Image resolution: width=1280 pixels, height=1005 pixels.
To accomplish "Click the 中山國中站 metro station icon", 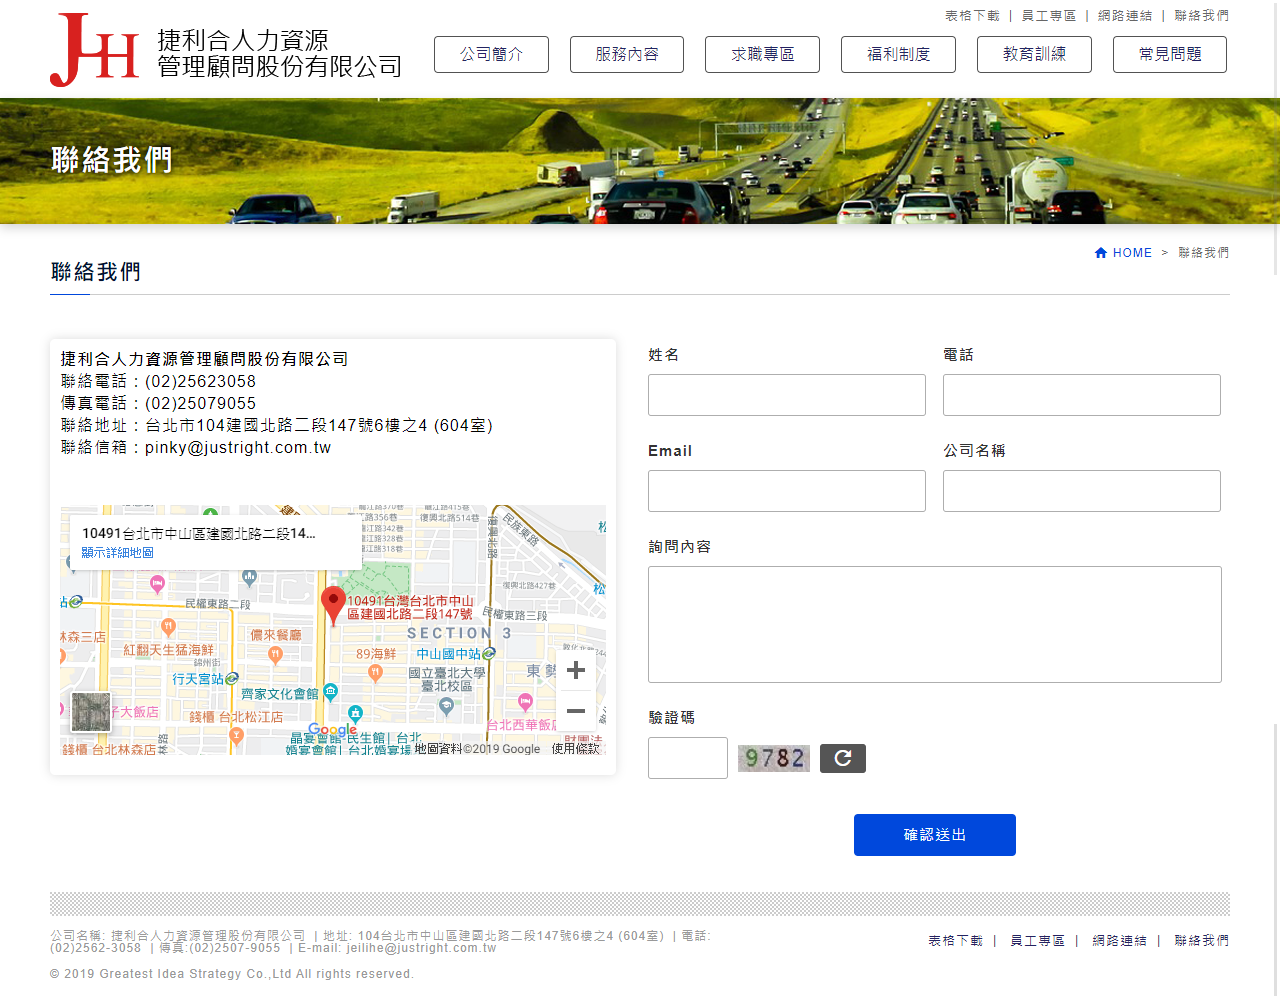I will [488, 653].
